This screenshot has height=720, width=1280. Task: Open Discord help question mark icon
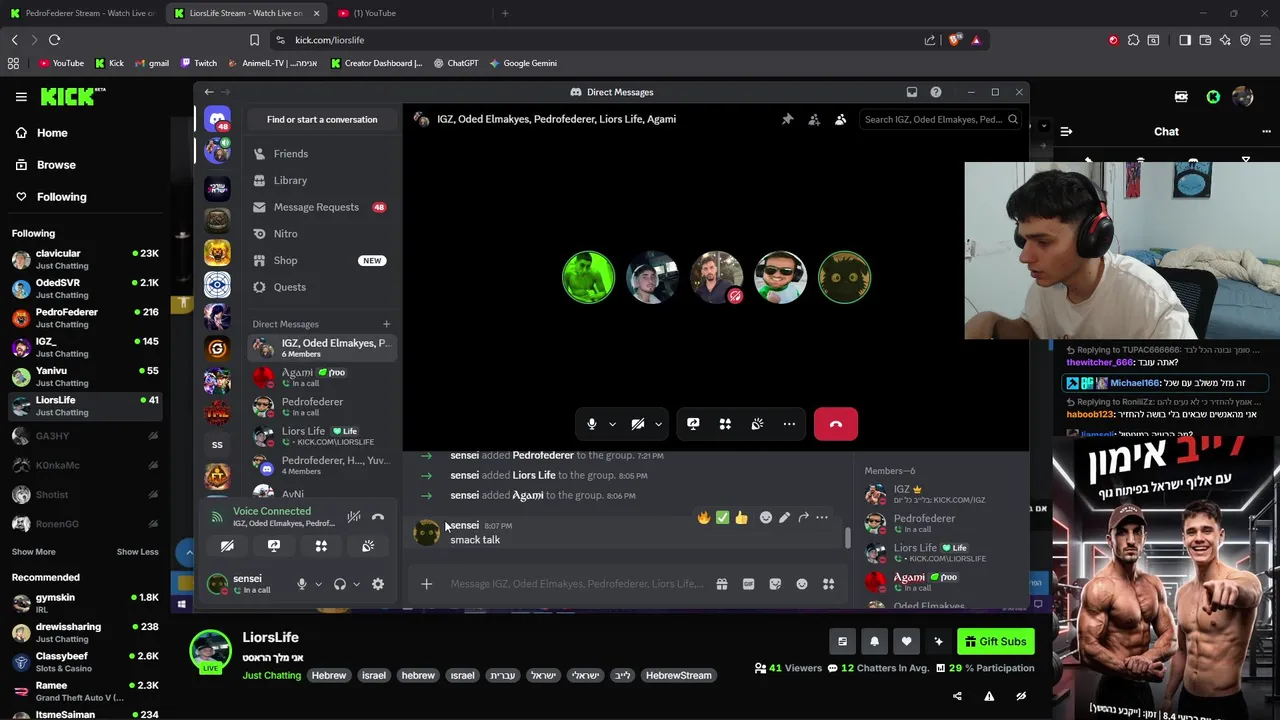coord(936,92)
